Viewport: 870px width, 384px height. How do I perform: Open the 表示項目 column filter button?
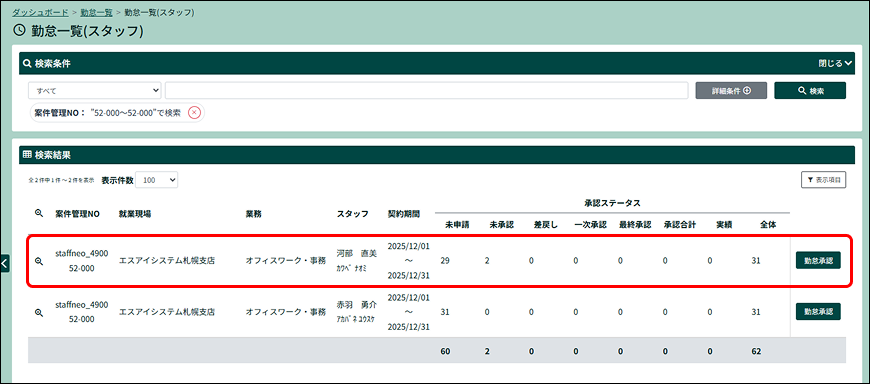(x=823, y=180)
